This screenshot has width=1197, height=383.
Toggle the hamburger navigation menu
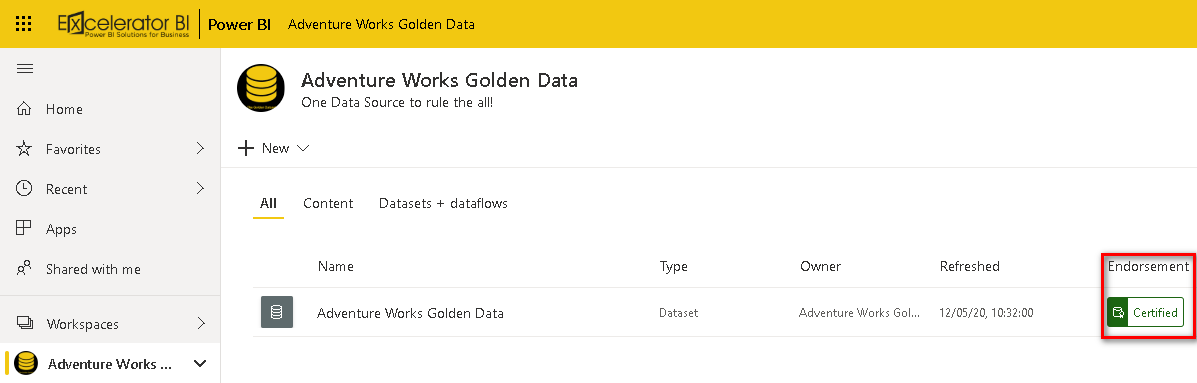pyautogui.click(x=25, y=69)
